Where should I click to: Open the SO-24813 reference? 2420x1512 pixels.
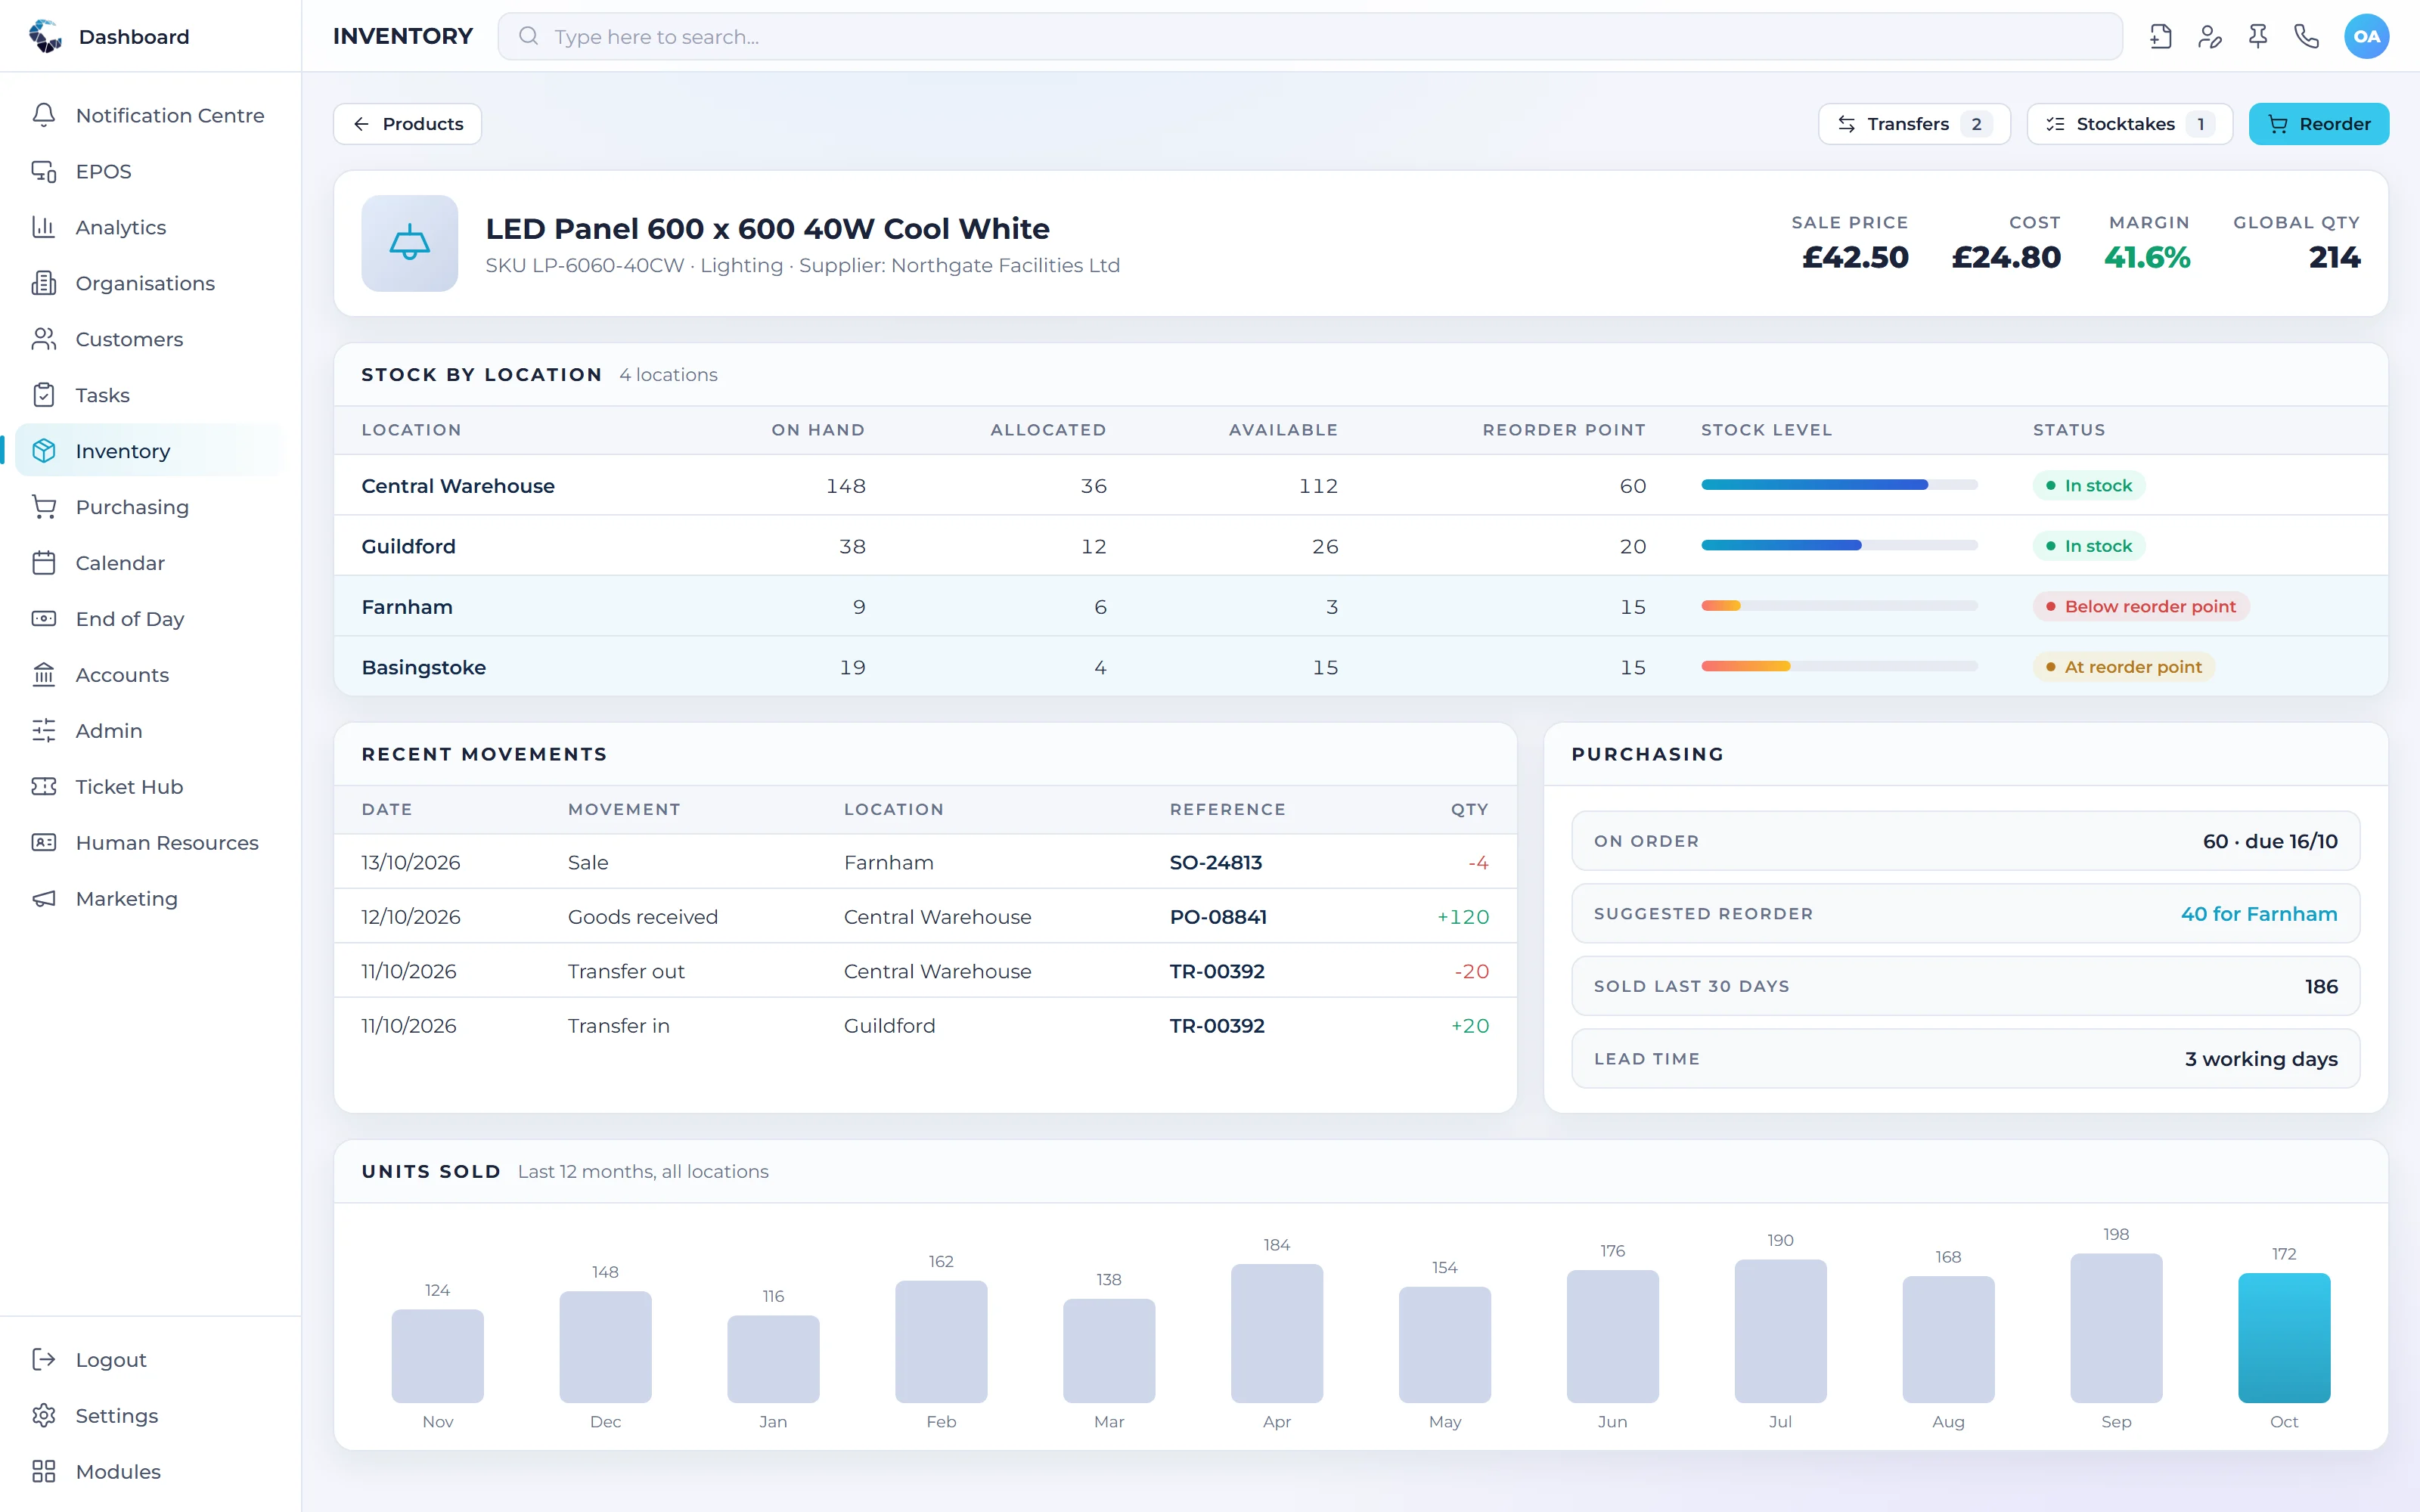coord(1215,862)
